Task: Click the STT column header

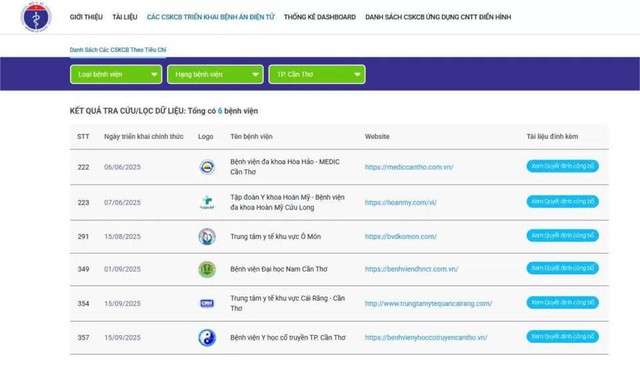Action: pyautogui.click(x=83, y=136)
